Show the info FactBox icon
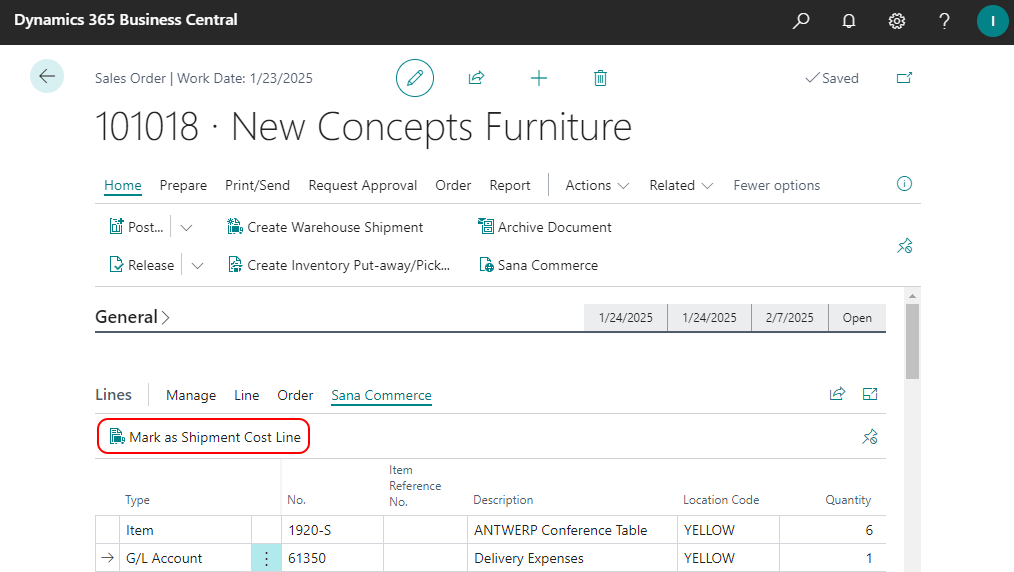 point(904,184)
